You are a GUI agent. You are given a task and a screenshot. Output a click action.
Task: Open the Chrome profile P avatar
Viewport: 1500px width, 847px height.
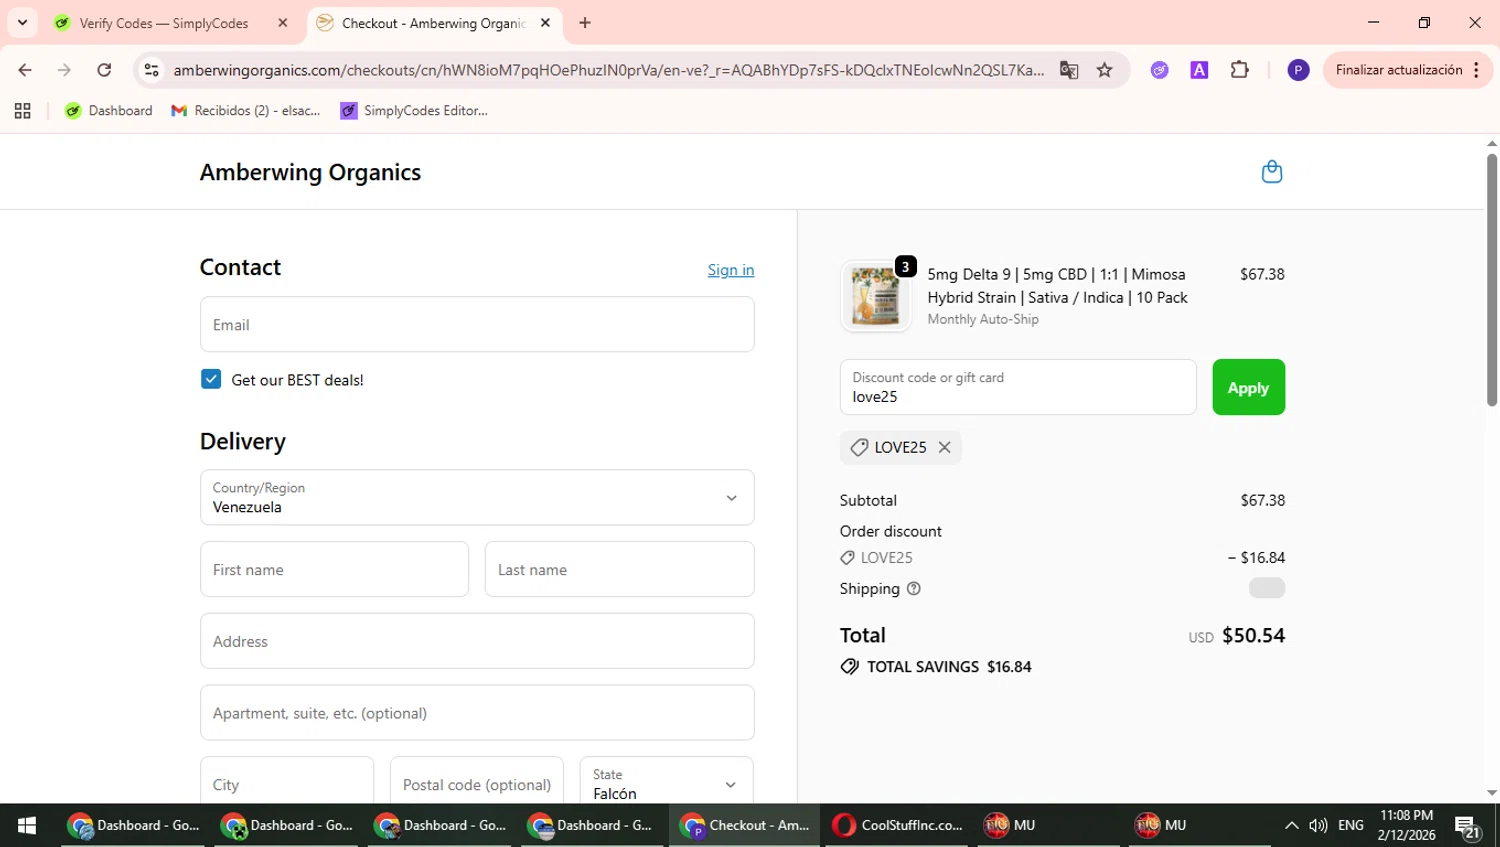tap(1298, 70)
